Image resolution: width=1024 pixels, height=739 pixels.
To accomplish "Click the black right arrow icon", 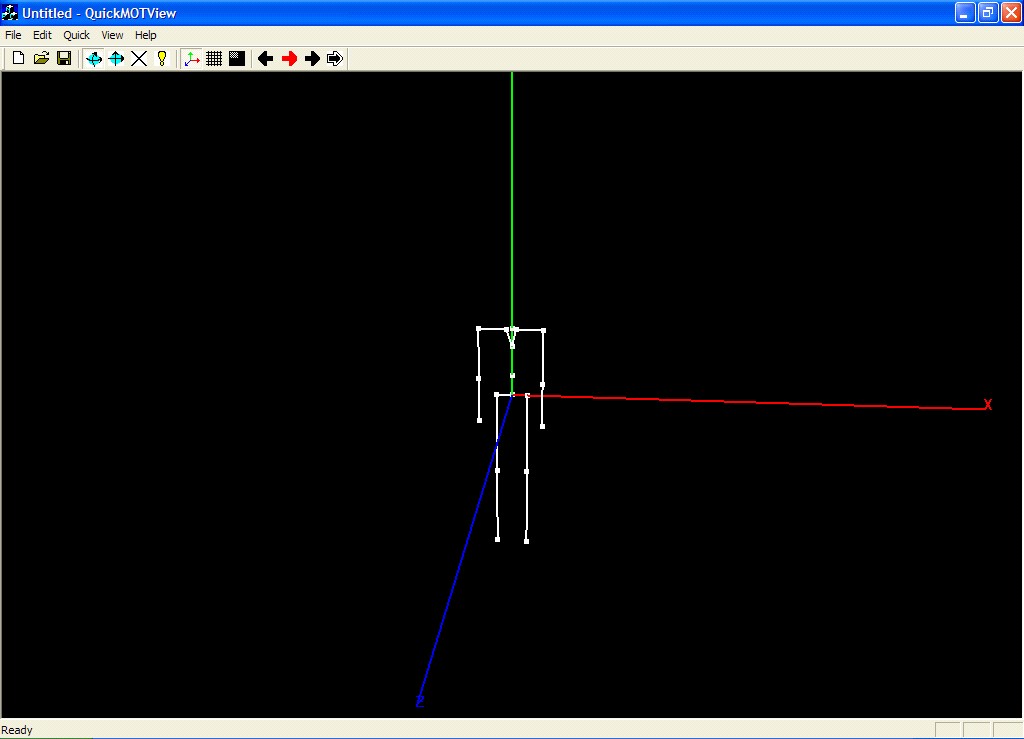I will [x=312, y=59].
